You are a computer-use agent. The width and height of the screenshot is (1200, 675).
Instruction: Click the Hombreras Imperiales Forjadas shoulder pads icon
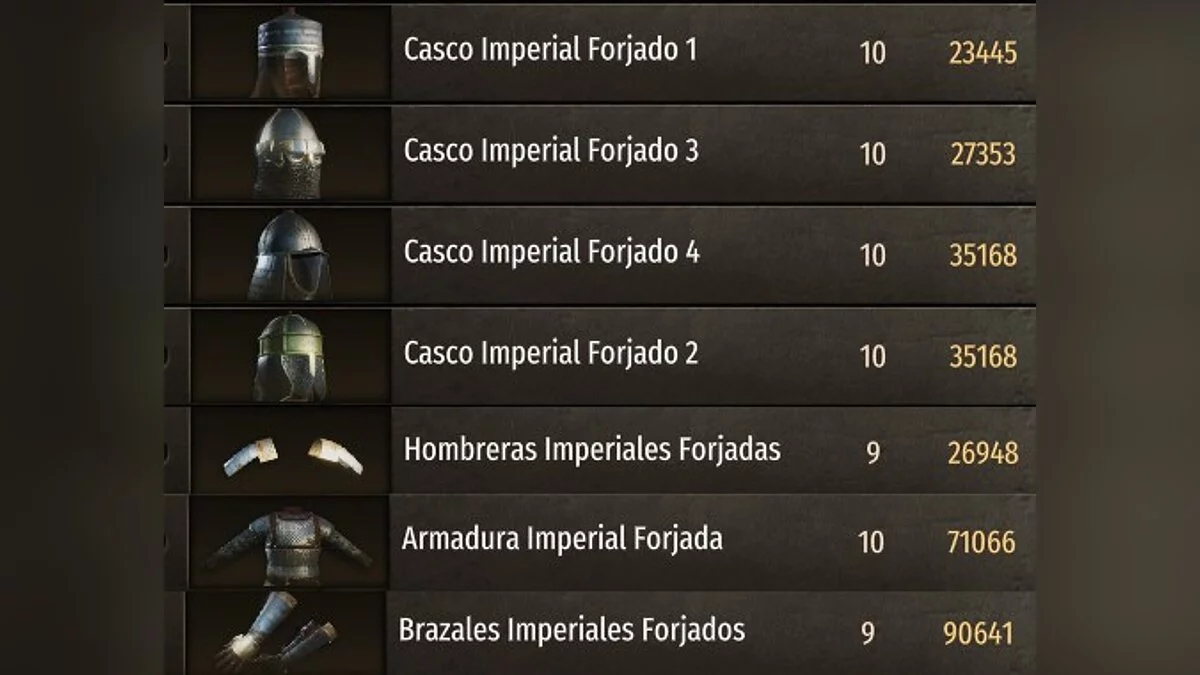point(290,453)
